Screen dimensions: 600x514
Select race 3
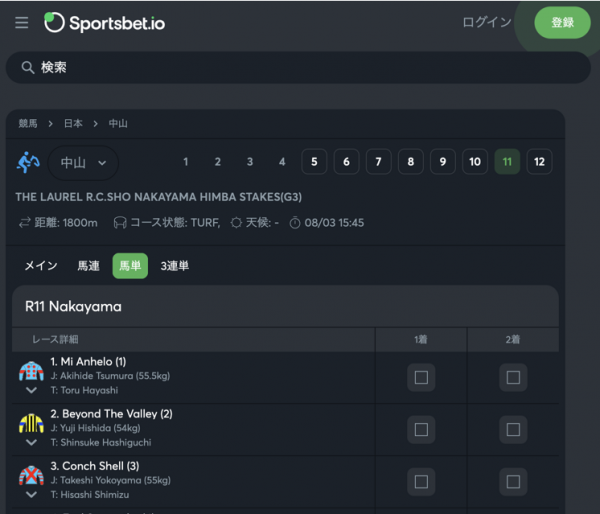(250, 162)
